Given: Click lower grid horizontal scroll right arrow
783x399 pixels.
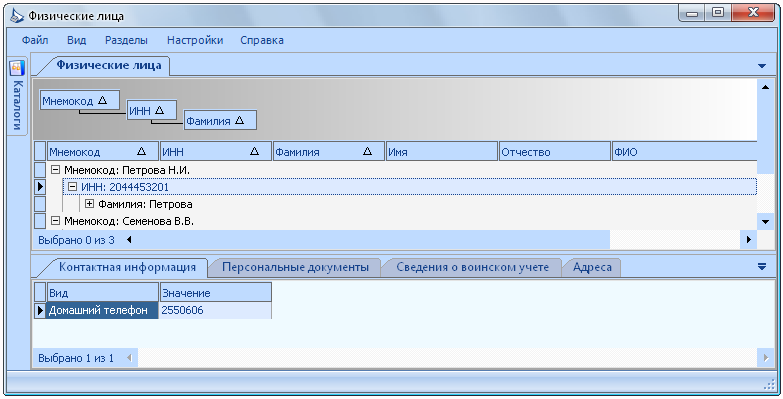Looking at the screenshot, I should pos(766,358).
